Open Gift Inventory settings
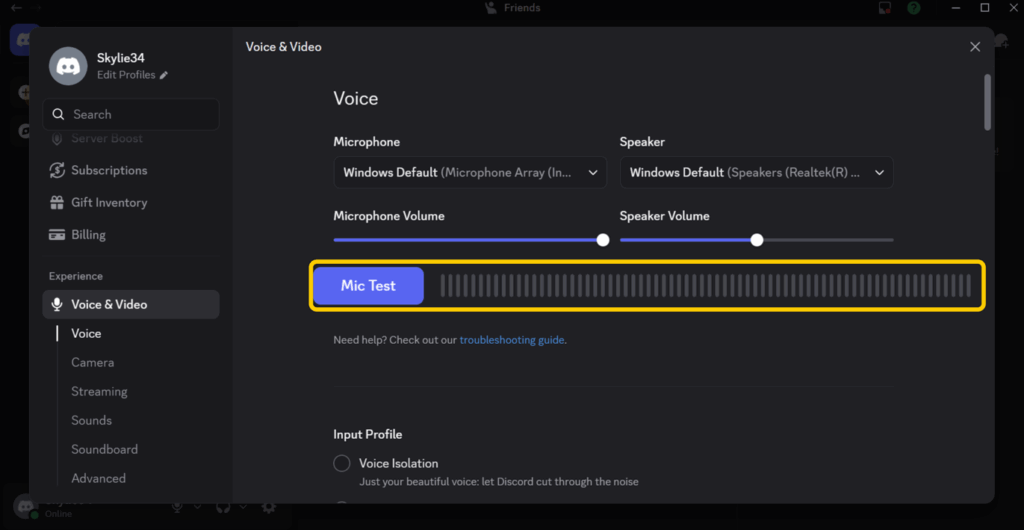The height and width of the screenshot is (530, 1024). click(131, 202)
